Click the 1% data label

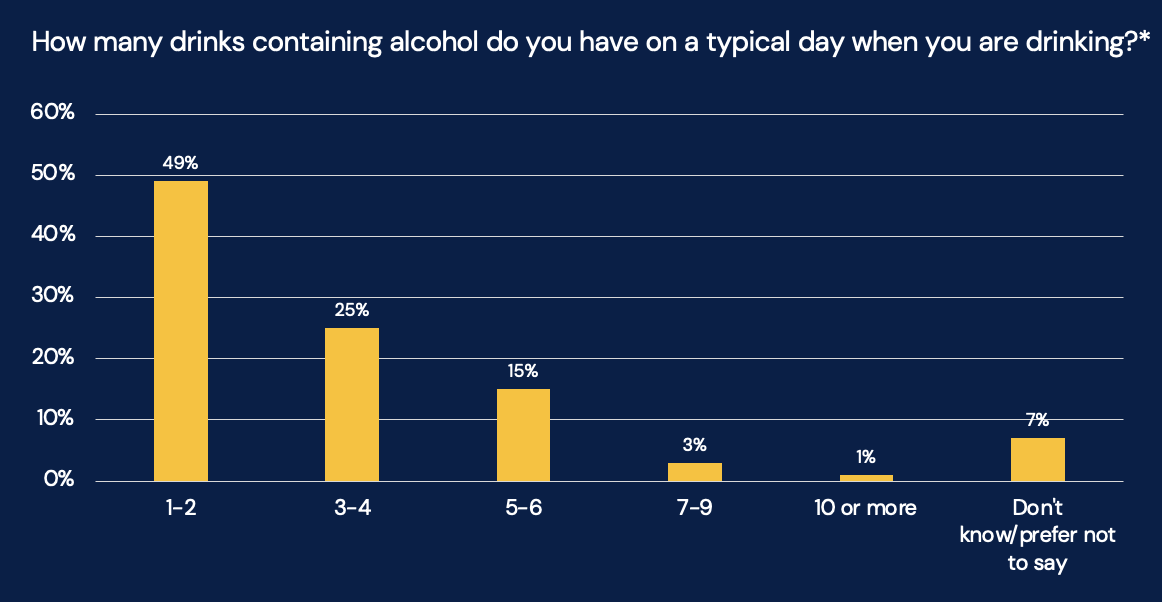[866, 458]
